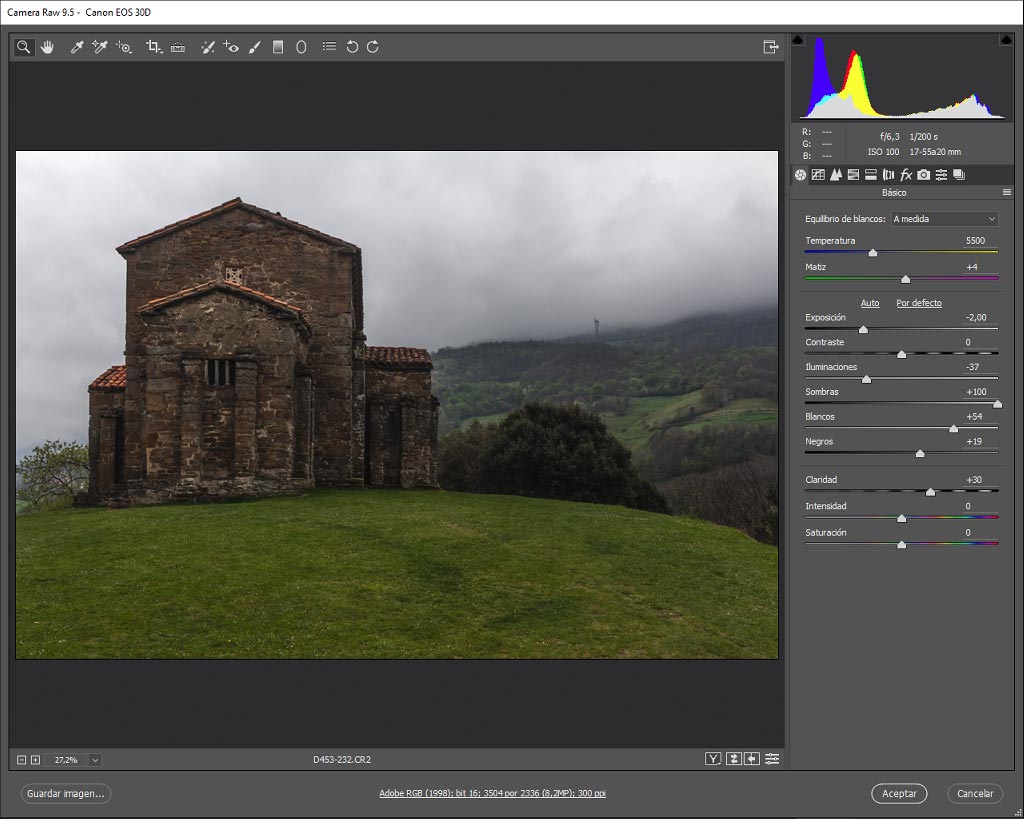Select the Targeted Adjustment tool
Viewport: 1024px width, 819px height.
123,47
